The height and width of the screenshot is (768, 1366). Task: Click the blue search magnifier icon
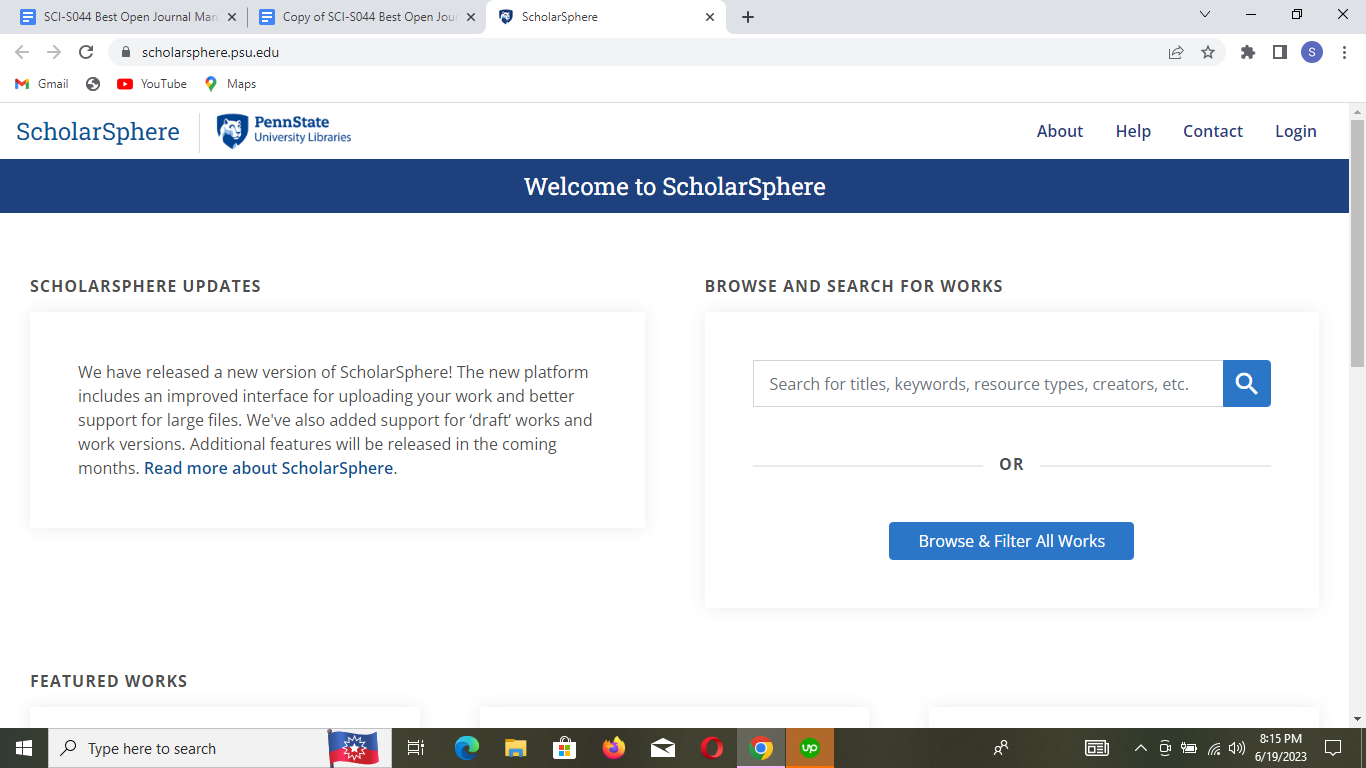[x=1246, y=383]
